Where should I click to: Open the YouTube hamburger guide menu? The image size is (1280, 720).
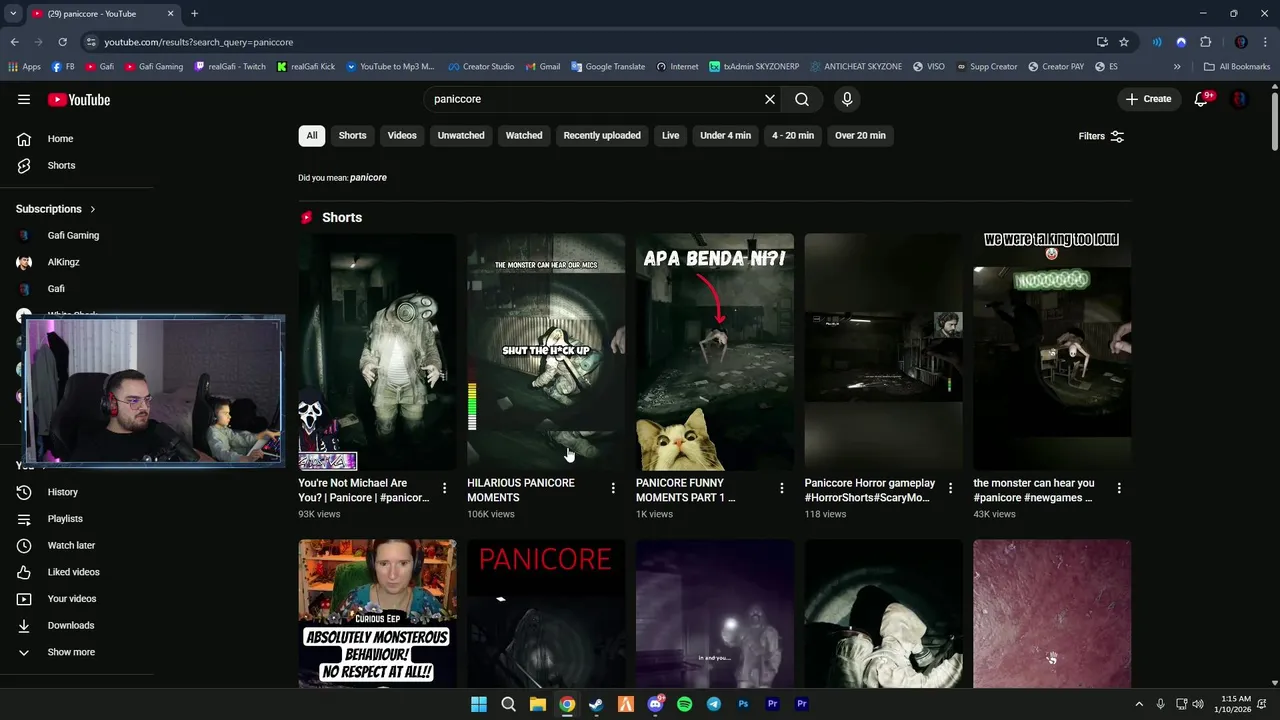coord(24,99)
